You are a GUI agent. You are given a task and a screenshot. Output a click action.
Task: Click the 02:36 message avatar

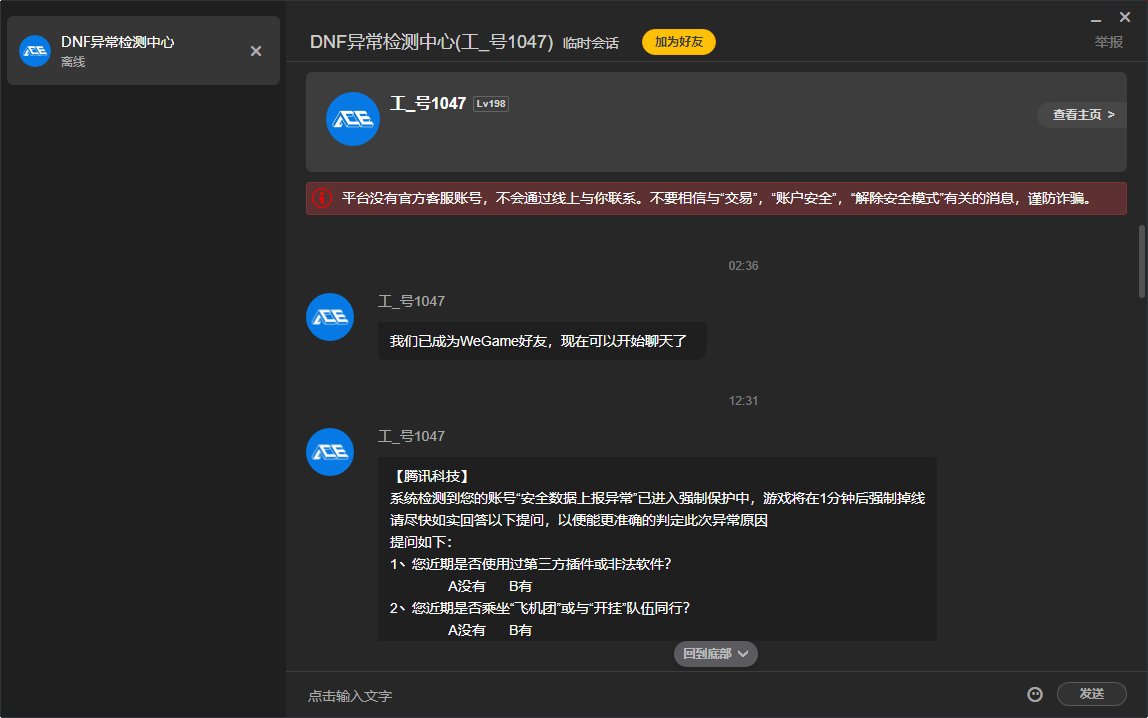tap(329, 317)
